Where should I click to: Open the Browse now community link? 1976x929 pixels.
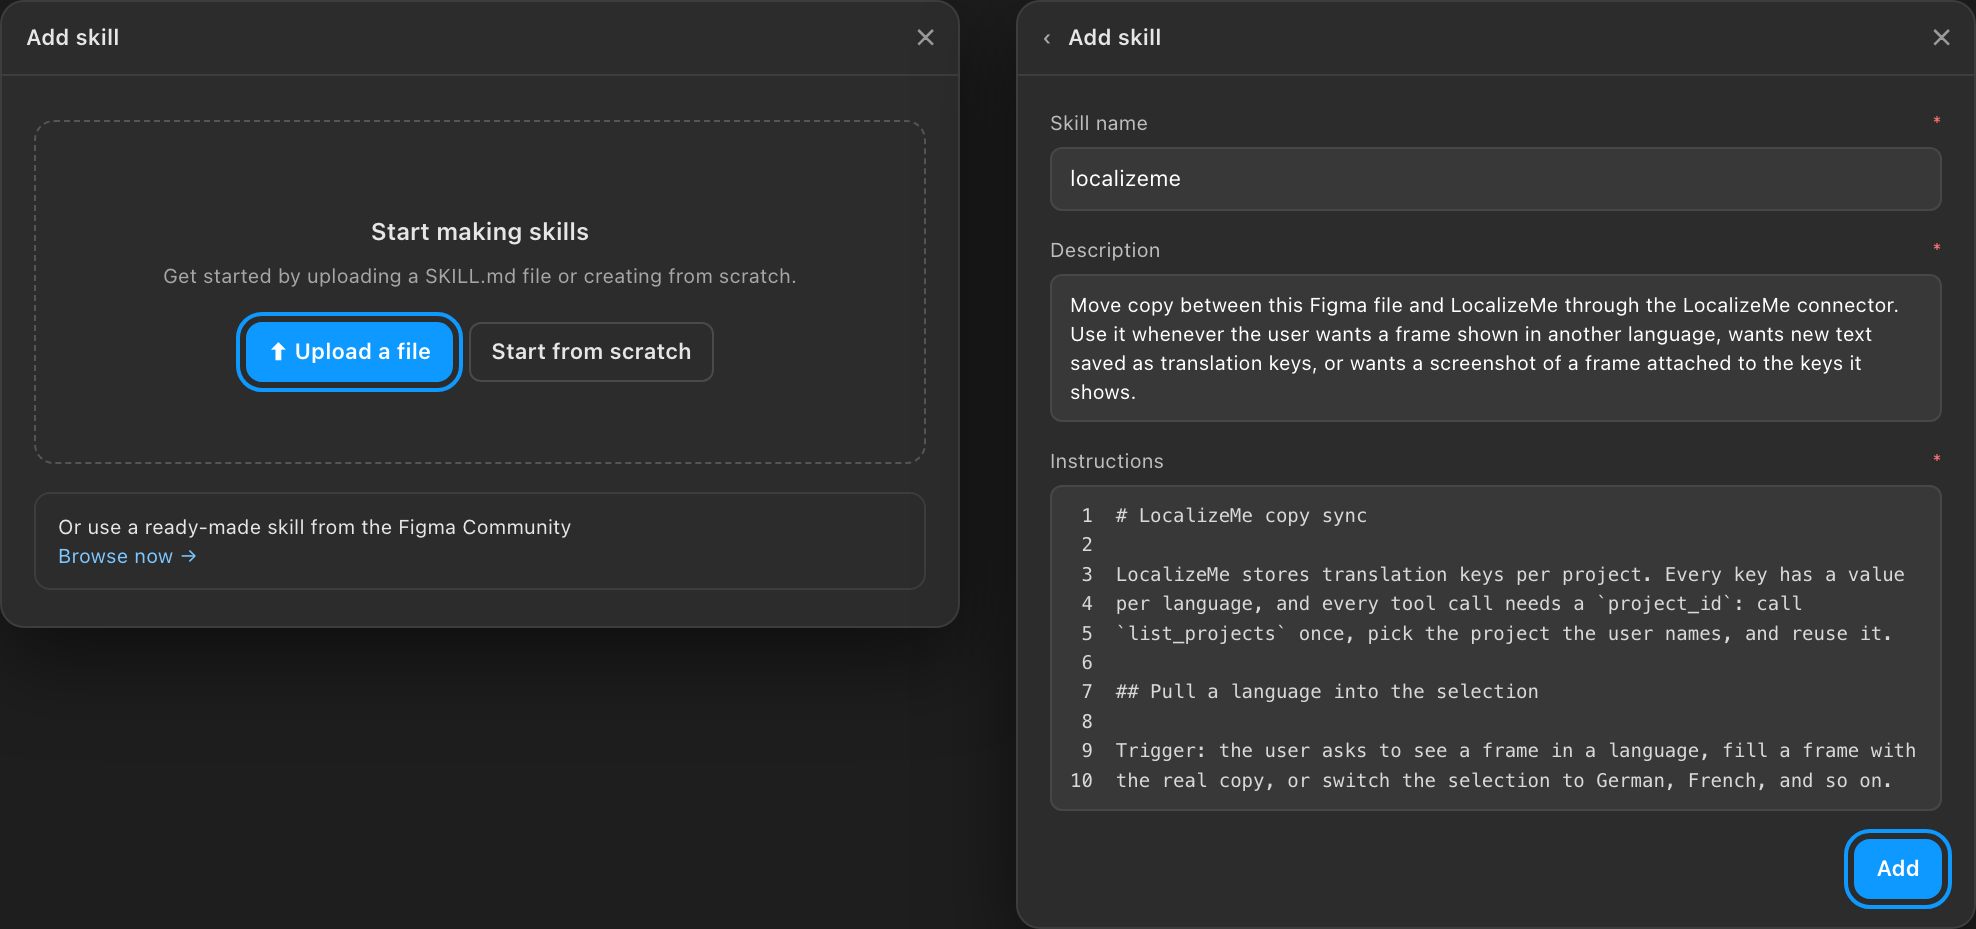(x=127, y=556)
